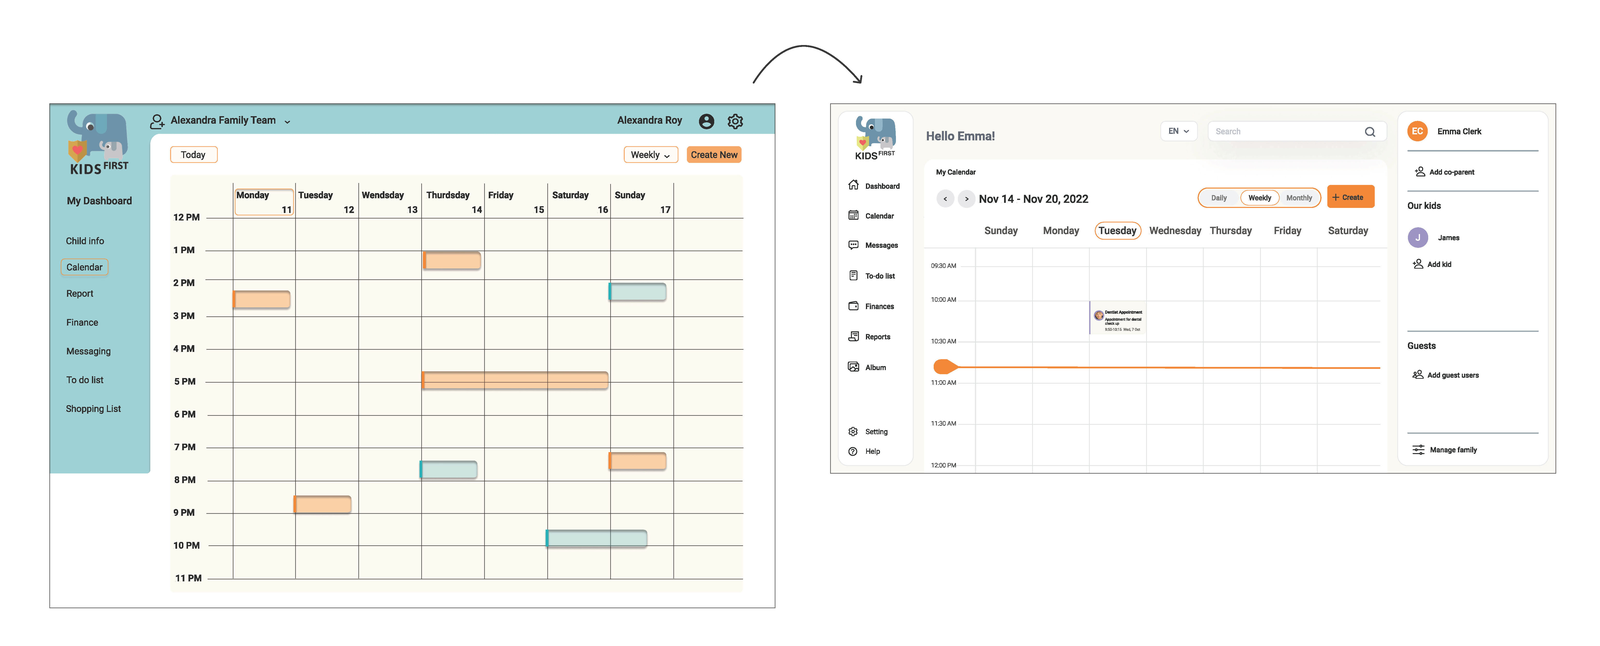Click the Add kid link text
This screenshot has height=646, width=1600.
1439,264
